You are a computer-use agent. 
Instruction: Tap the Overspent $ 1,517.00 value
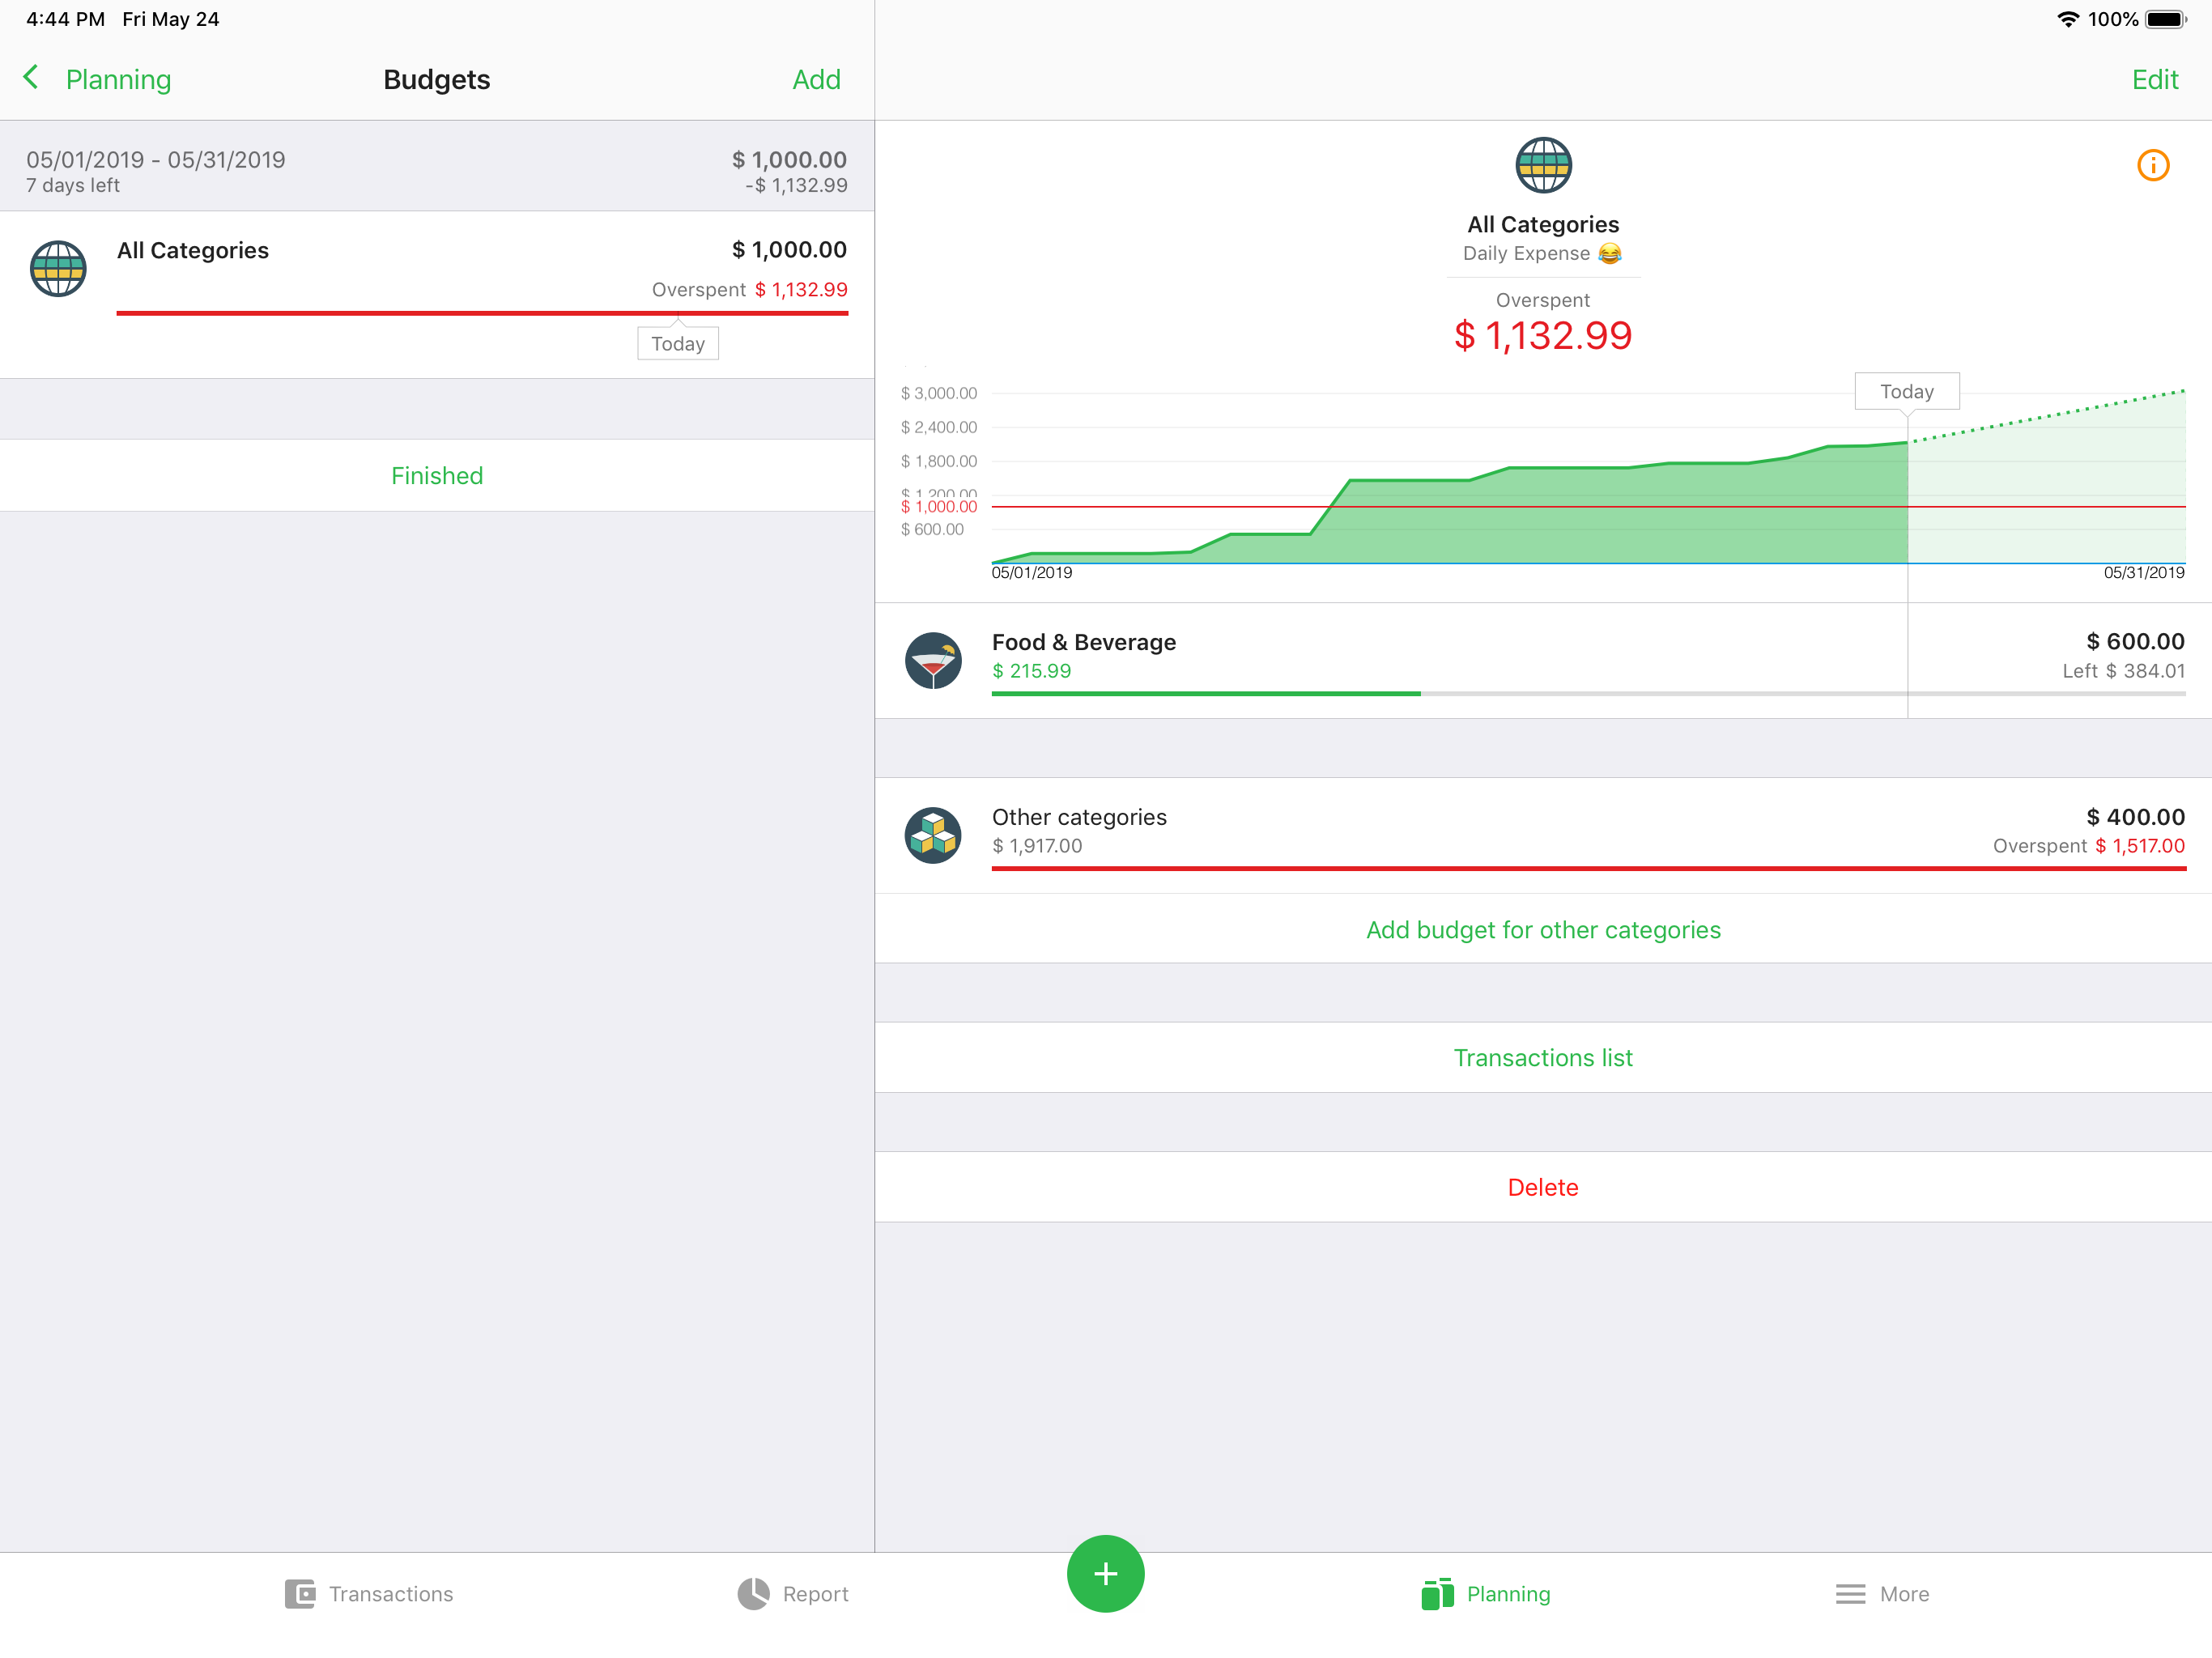2088,846
